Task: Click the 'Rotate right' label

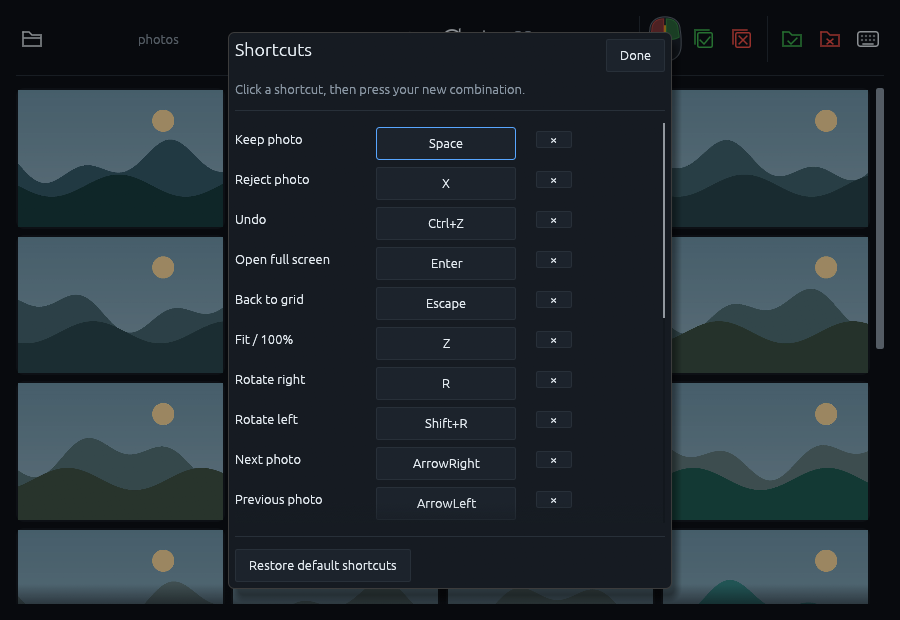Action: pyautogui.click(x=270, y=379)
